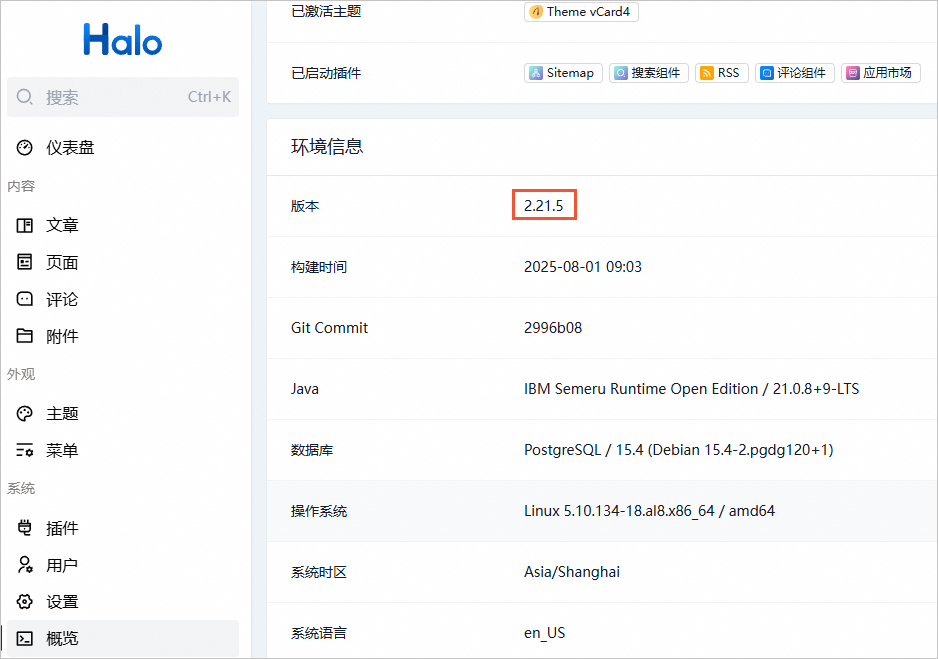Click the articles icon in sidebar
The height and width of the screenshot is (659, 938).
coord(25,226)
